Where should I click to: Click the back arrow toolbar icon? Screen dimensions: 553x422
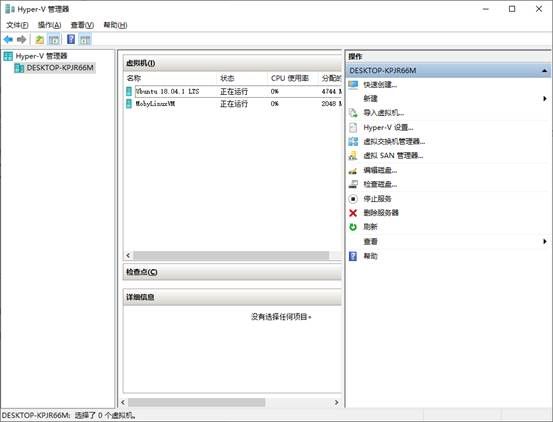tap(8, 39)
